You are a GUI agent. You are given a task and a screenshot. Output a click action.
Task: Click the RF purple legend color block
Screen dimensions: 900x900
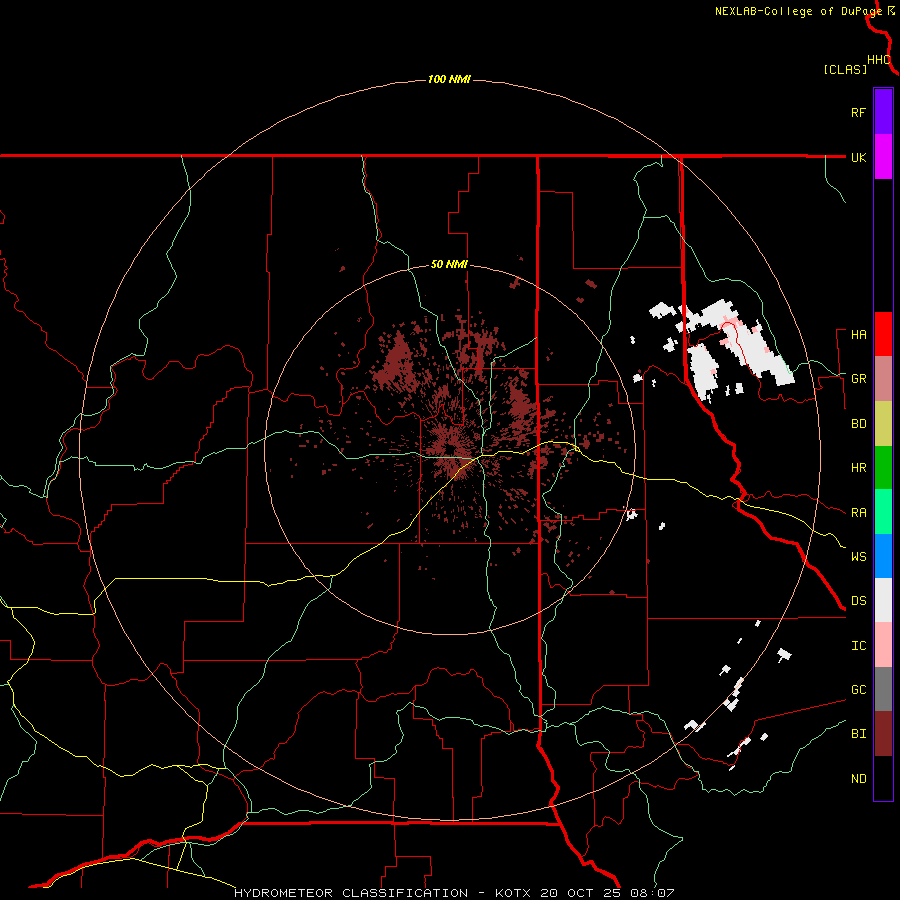(883, 111)
